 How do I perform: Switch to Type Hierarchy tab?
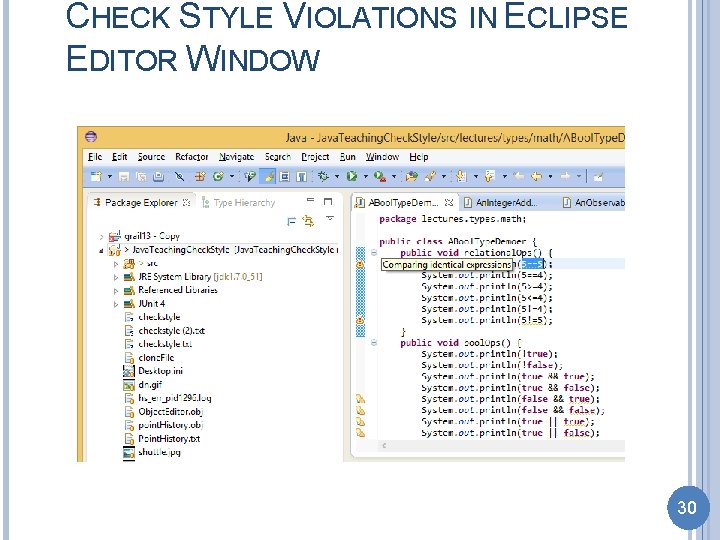coord(238,202)
